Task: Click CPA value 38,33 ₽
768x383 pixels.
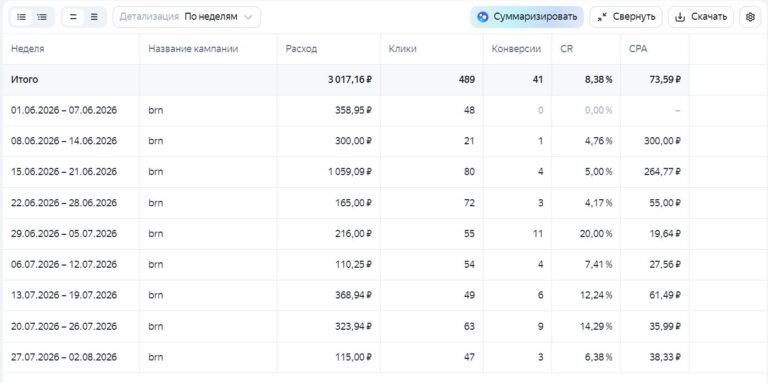Action: (665, 357)
